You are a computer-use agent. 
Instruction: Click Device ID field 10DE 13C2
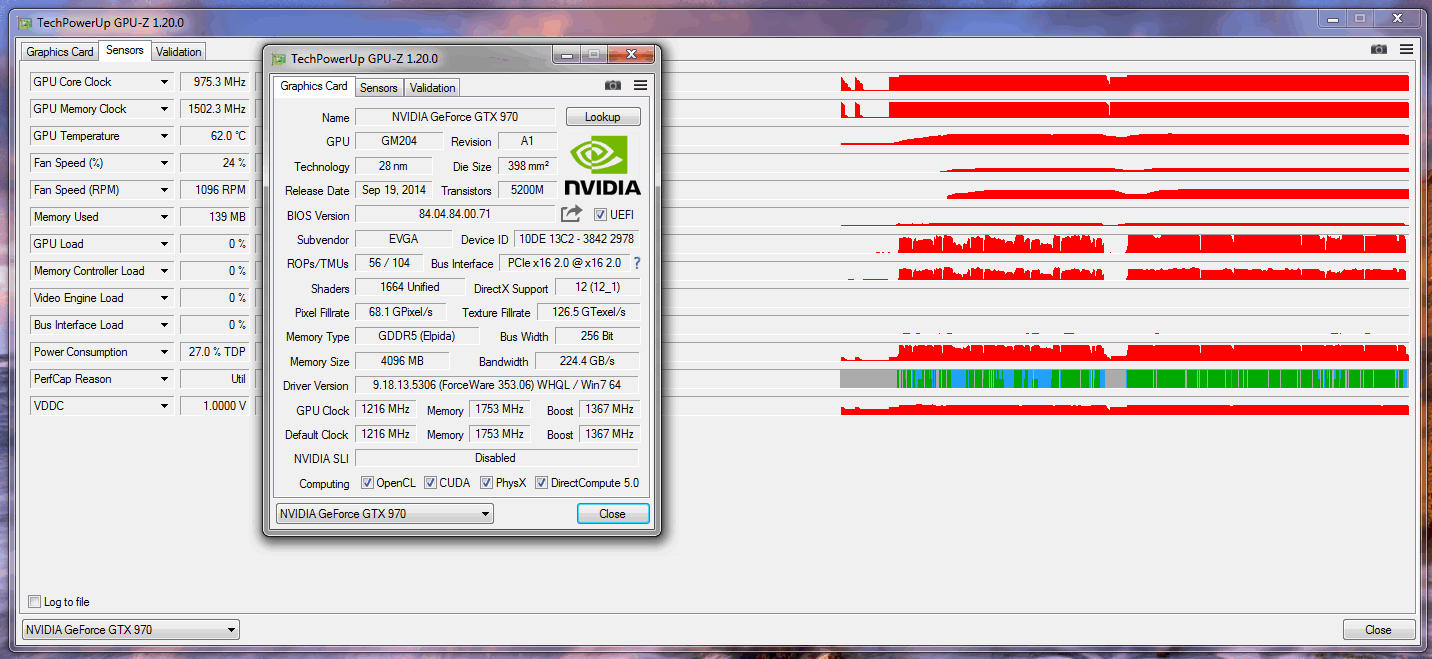(576, 239)
